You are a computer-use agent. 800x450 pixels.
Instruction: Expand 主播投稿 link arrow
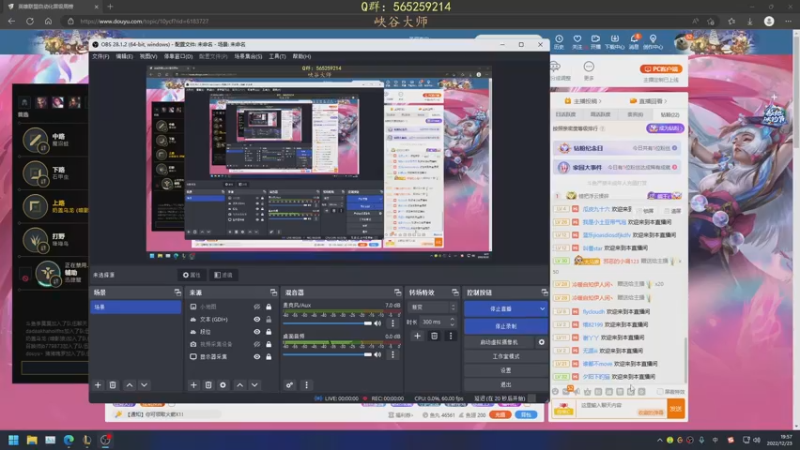point(600,101)
